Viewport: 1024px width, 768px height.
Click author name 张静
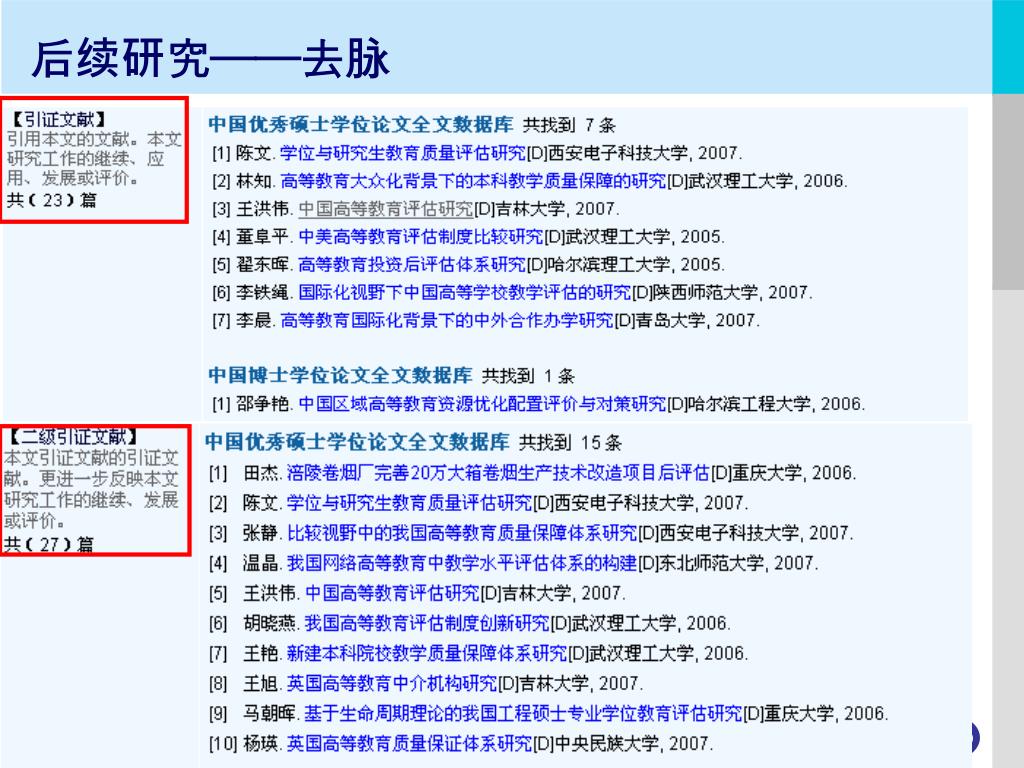pyautogui.click(x=261, y=533)
